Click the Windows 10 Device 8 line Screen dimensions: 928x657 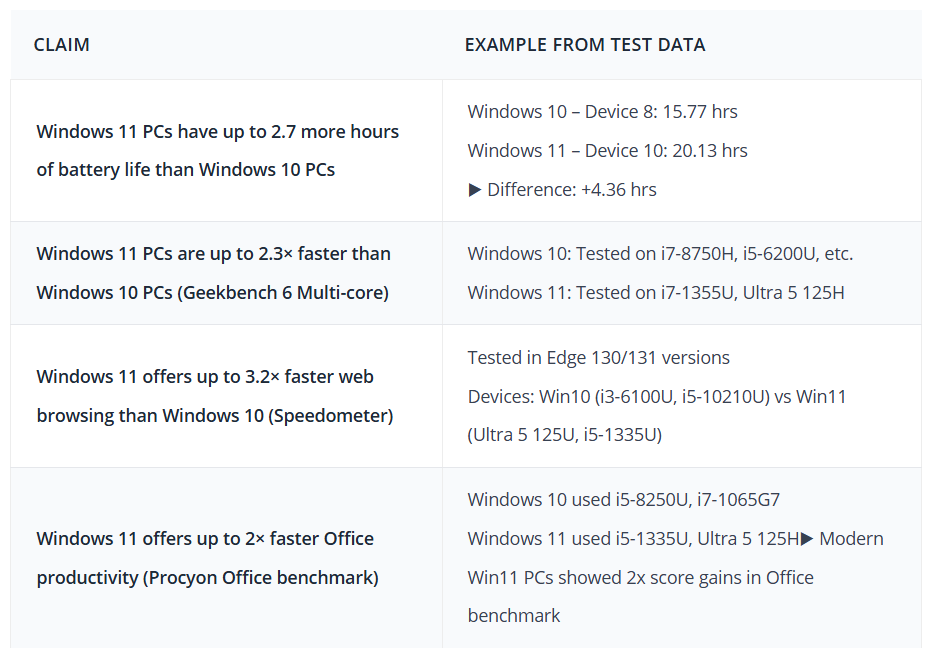coord(602,112)
